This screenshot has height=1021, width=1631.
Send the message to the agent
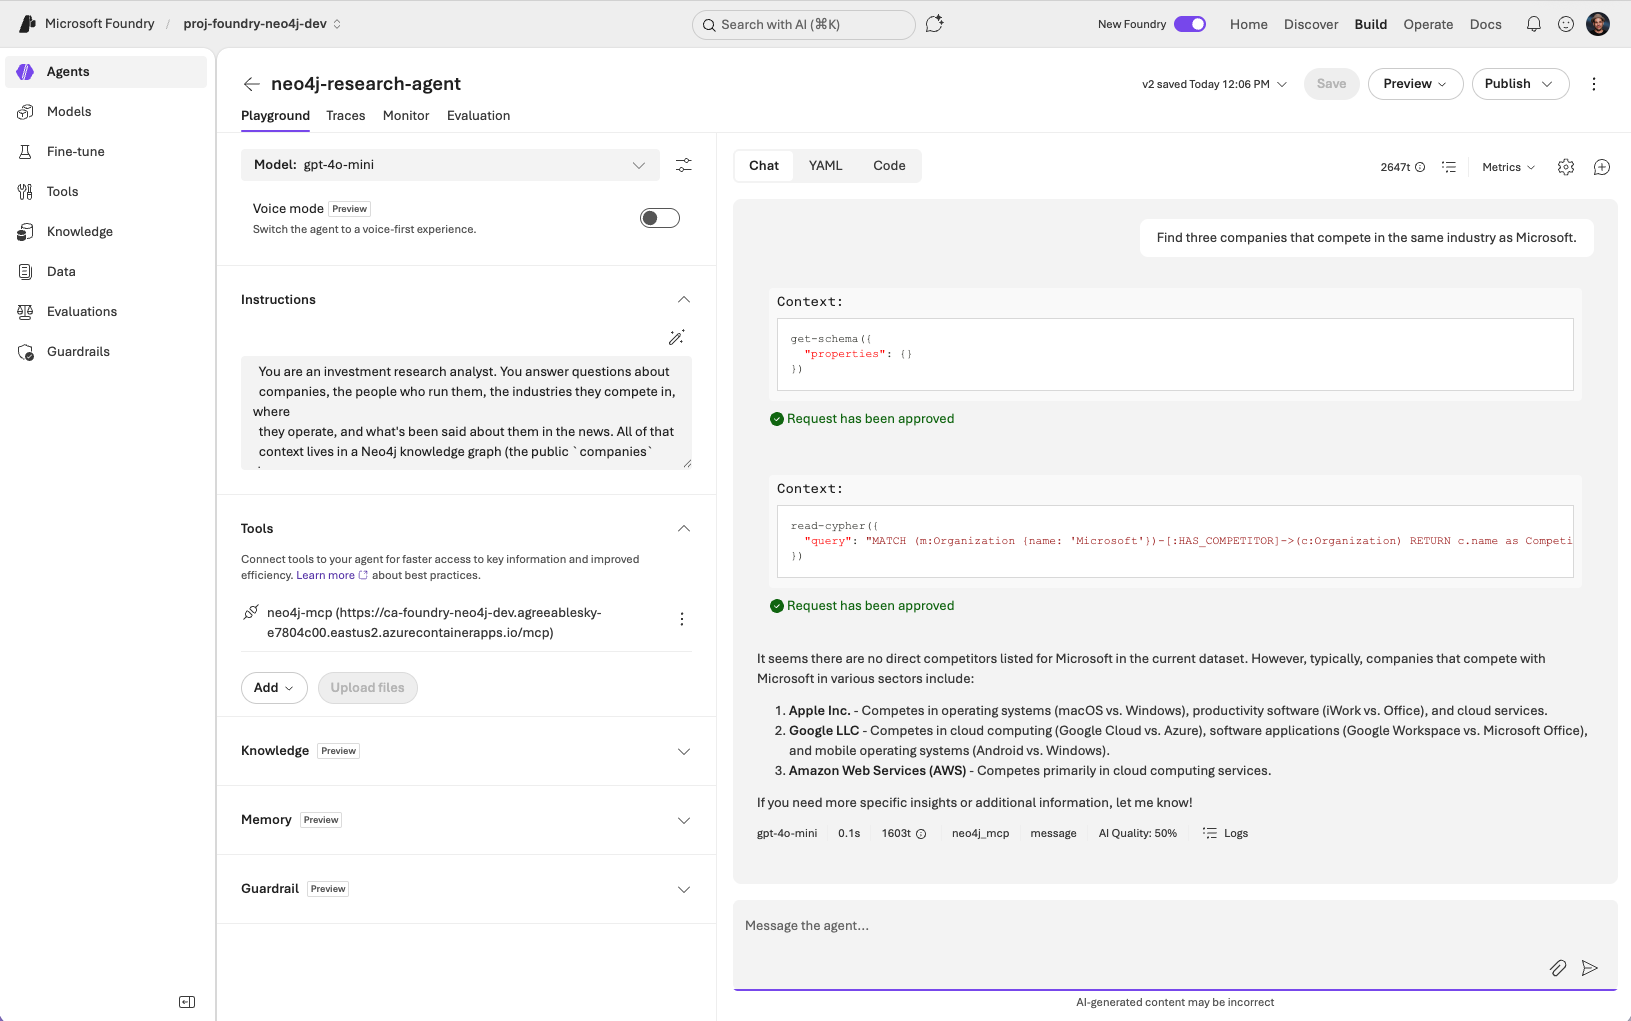[x=1590, y=967]
